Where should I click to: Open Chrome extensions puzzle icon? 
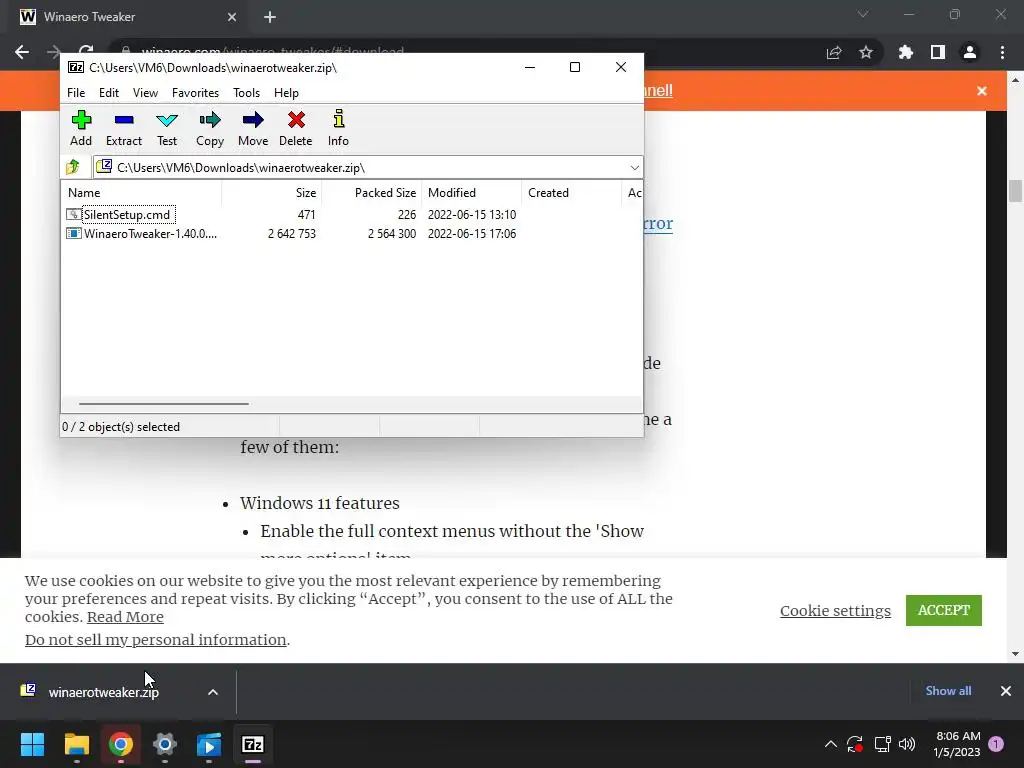906,52
